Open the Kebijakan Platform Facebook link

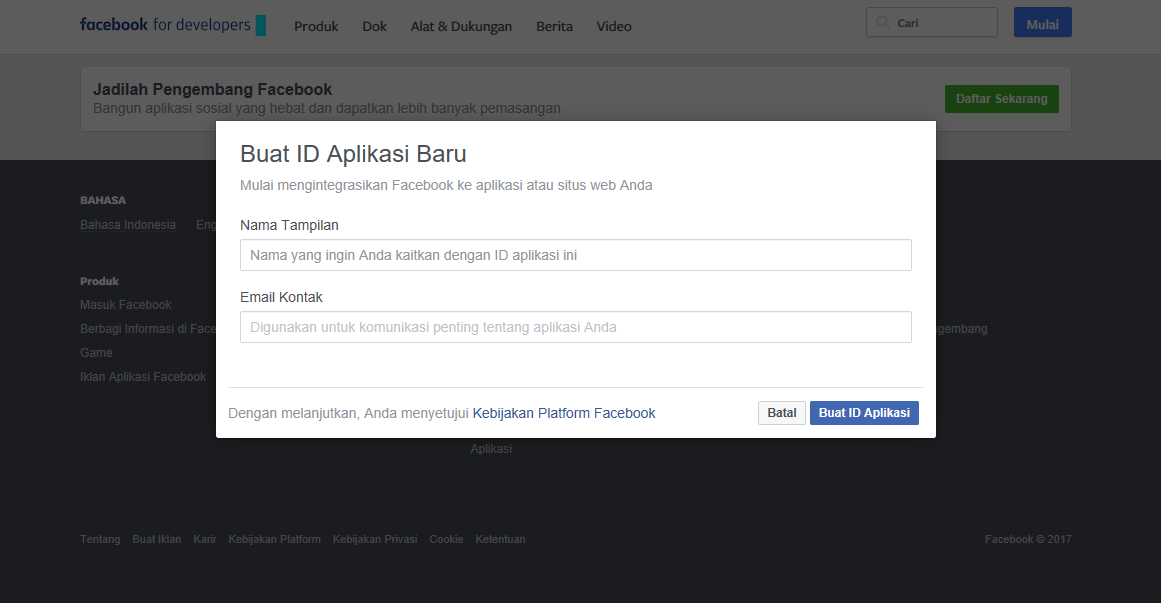(563, 413)
